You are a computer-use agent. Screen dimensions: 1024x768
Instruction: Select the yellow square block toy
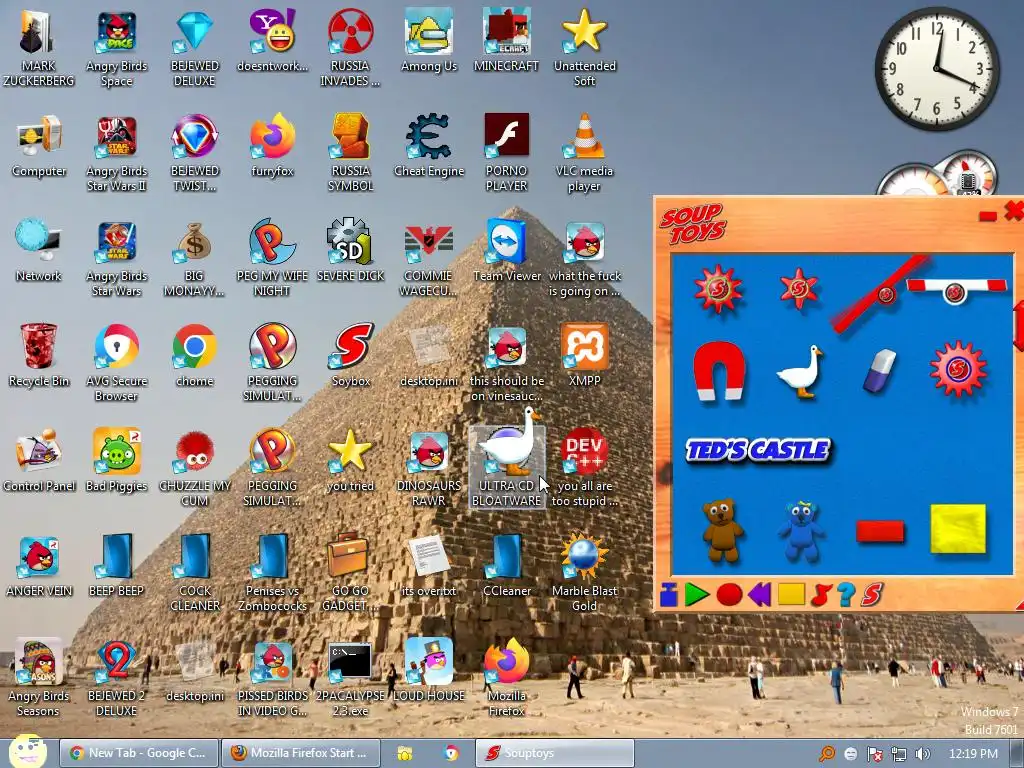click(x=958, y=528)
